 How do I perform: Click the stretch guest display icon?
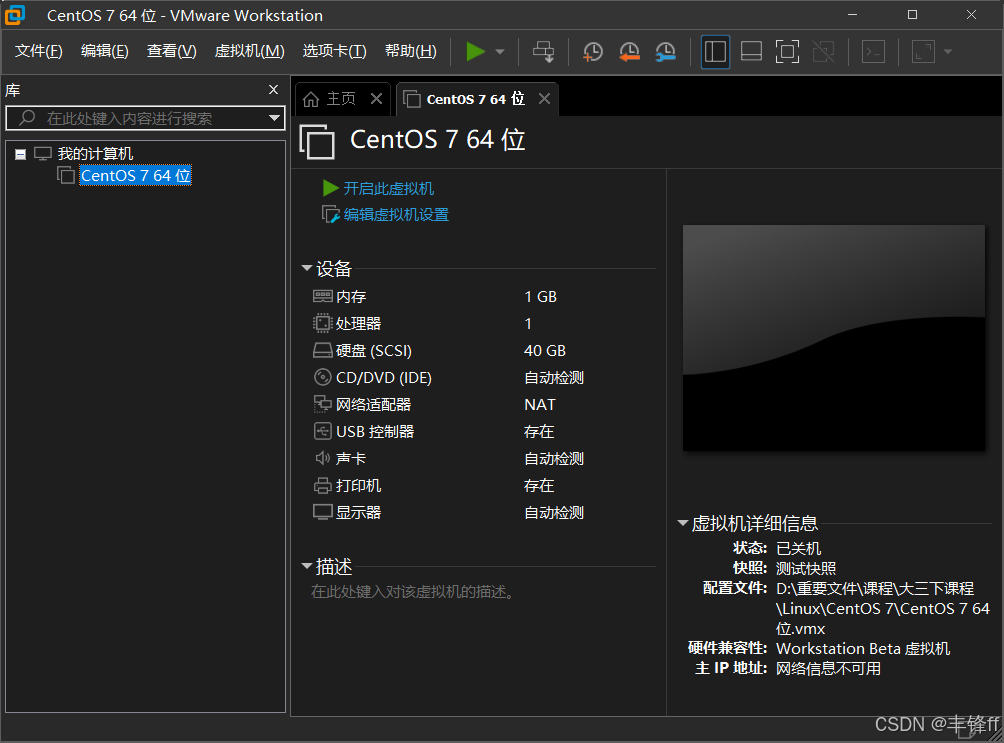click(x=923, y=51)
